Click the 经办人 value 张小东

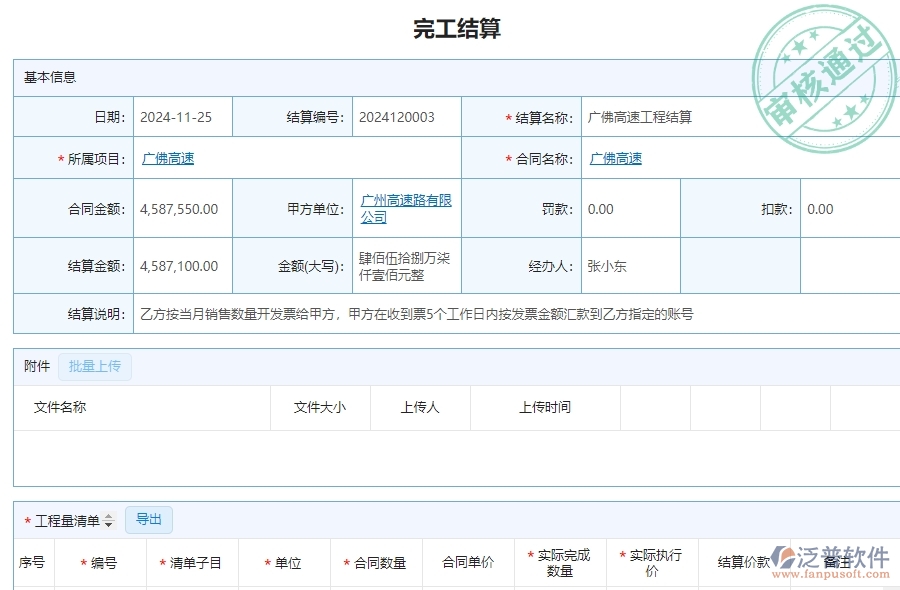click(x=606, y=266)
